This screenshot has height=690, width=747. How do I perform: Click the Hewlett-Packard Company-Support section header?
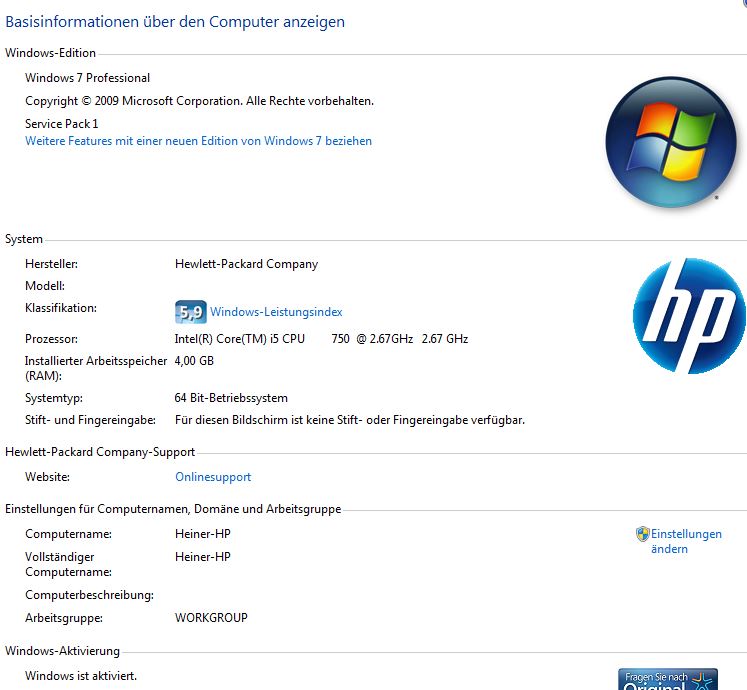click(100, 452)
